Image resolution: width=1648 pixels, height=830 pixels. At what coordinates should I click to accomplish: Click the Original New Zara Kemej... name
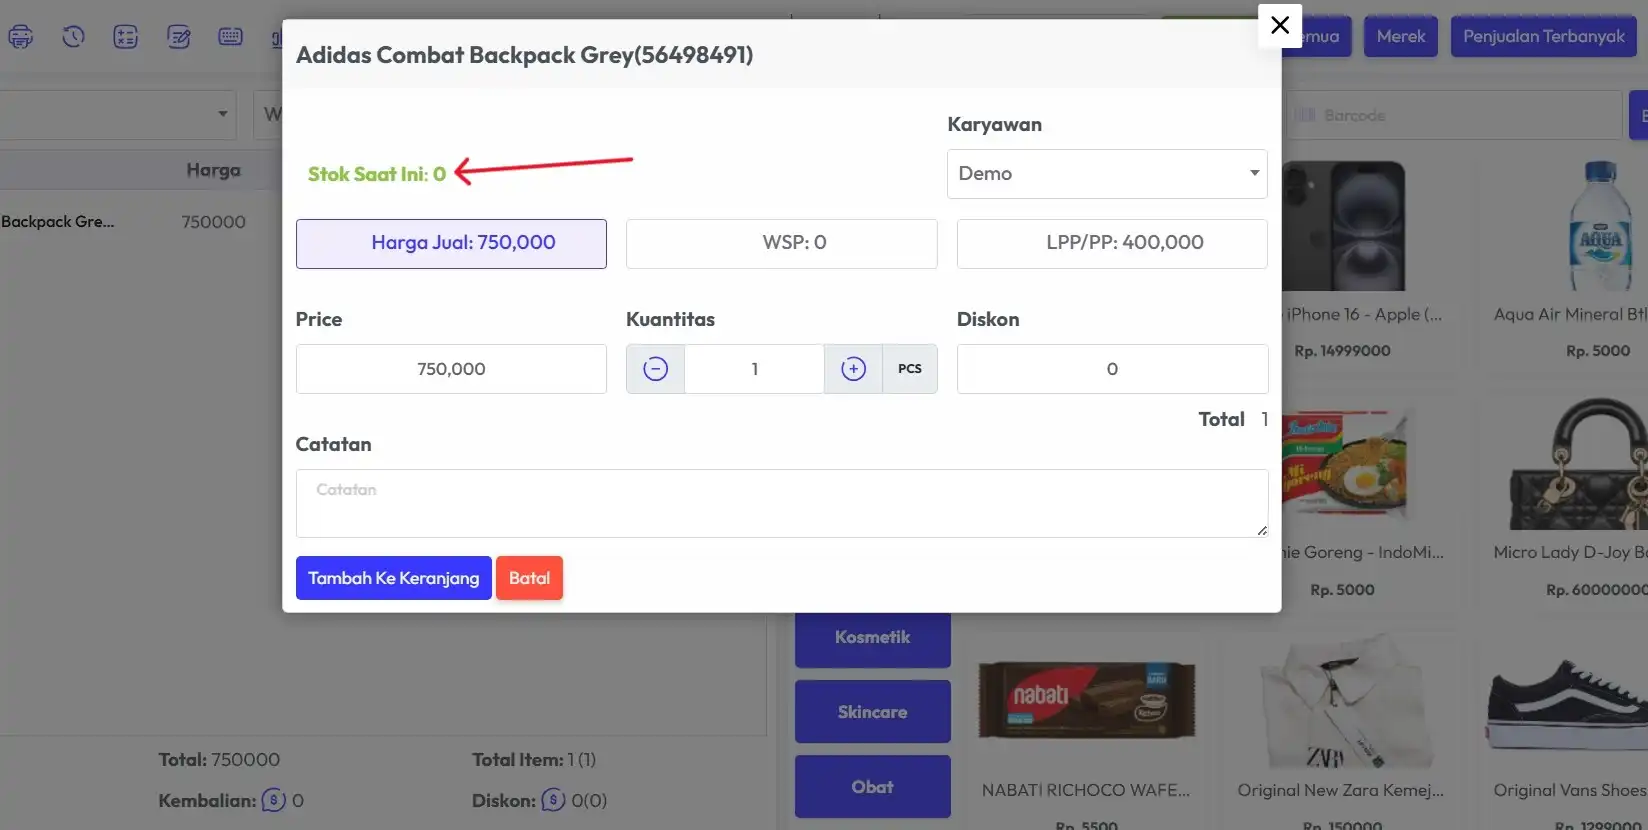coord(1341,790)
